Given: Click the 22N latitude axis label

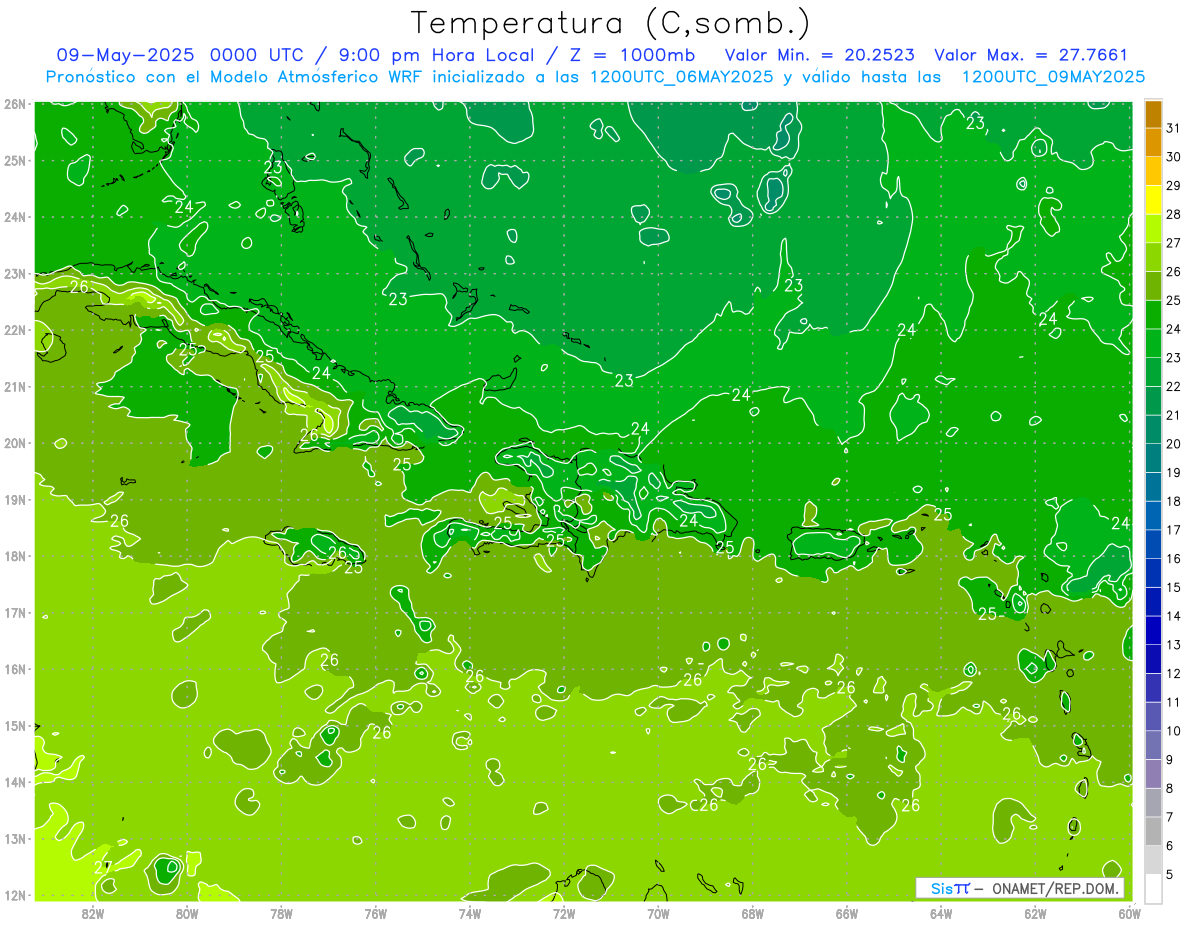Looking at the screenshot, I should (x=14, y=330).
